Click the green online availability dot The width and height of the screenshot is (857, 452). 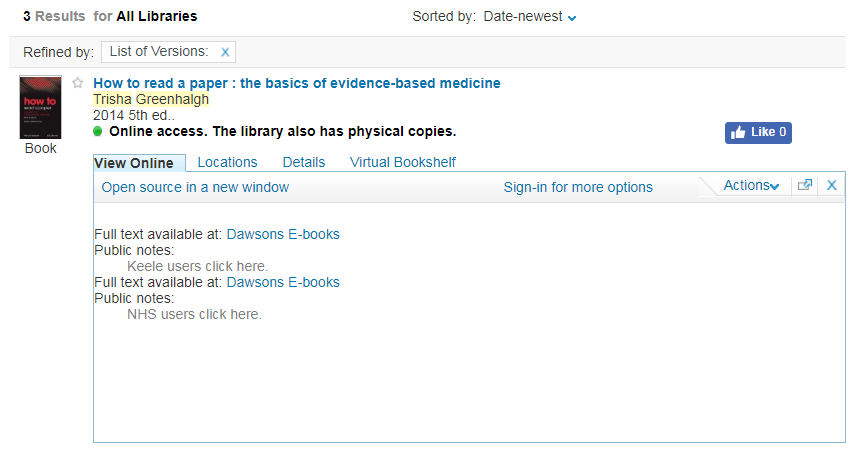click(x=98, y=131)
